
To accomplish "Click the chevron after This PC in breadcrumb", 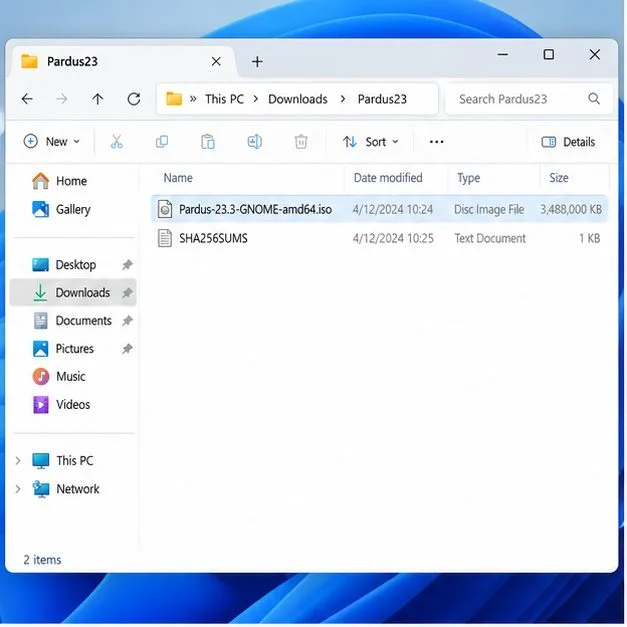I will (x=256, y=99).
